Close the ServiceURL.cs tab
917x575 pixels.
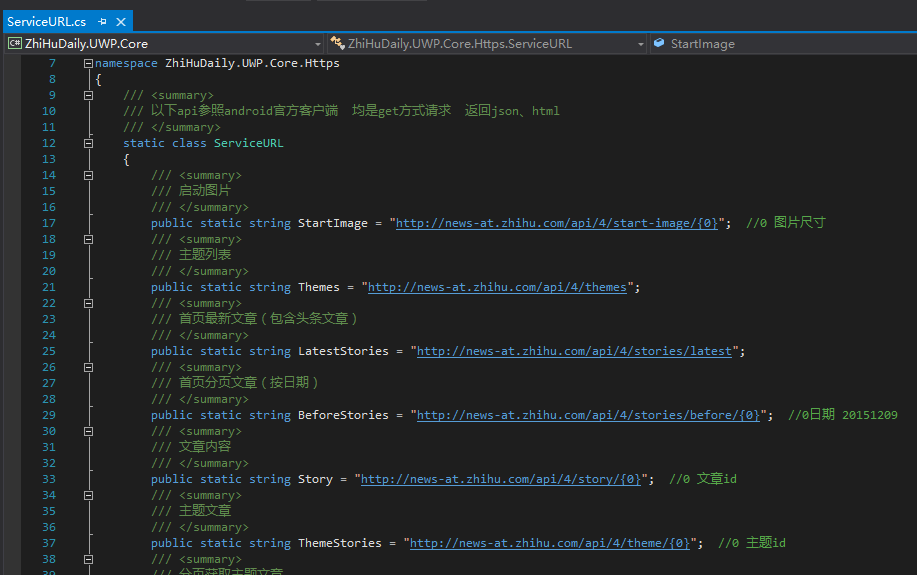(120, 22)
